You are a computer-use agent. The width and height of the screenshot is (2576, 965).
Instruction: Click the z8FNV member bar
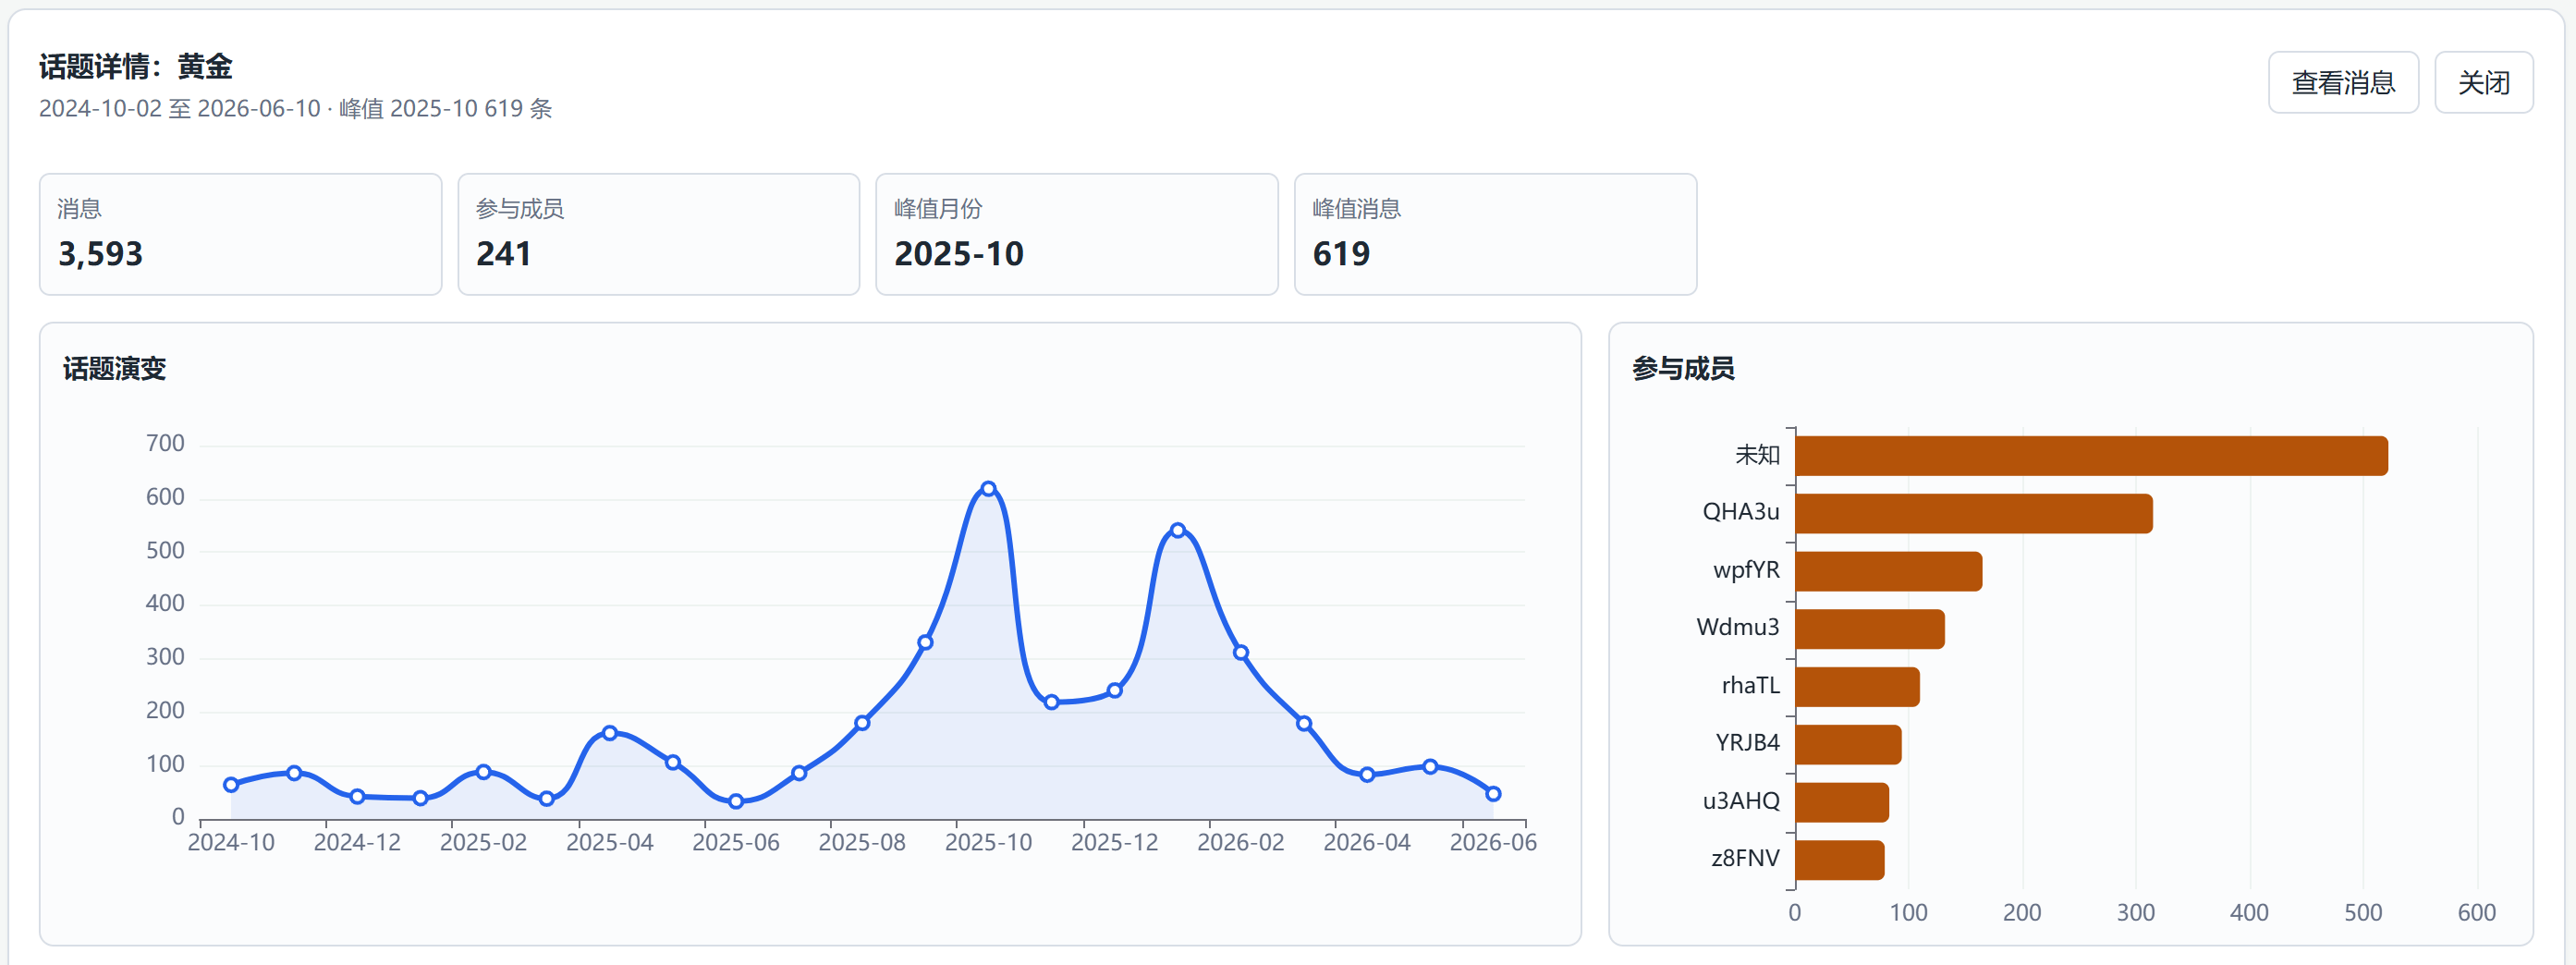[1840, 860]
